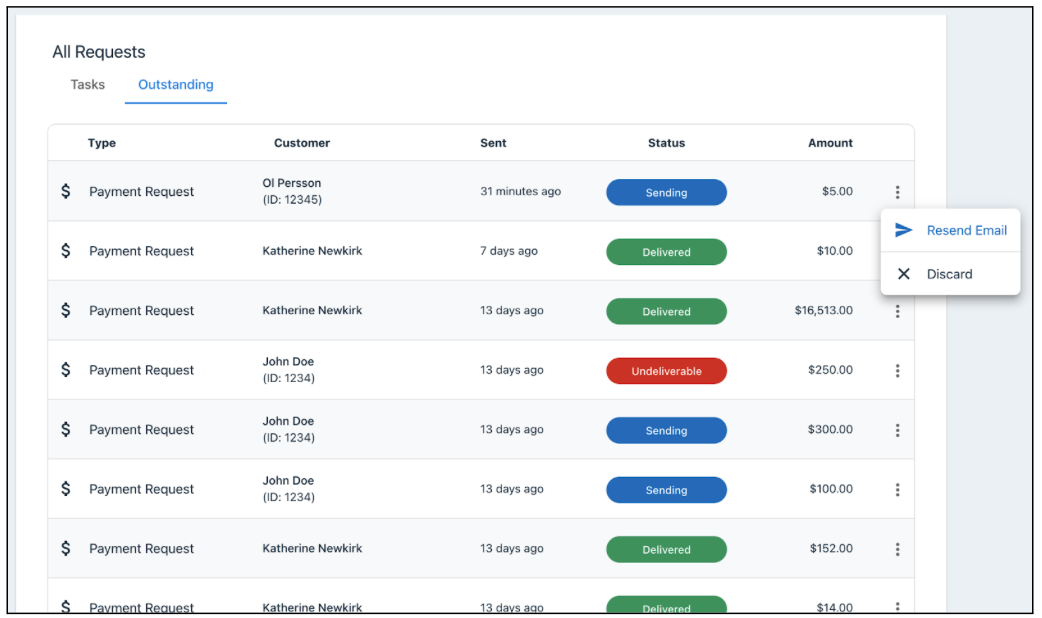Click the dollar icon on the $250.00 request row
Viewport: 1042px width, 618px height.
tap(66, 370)
